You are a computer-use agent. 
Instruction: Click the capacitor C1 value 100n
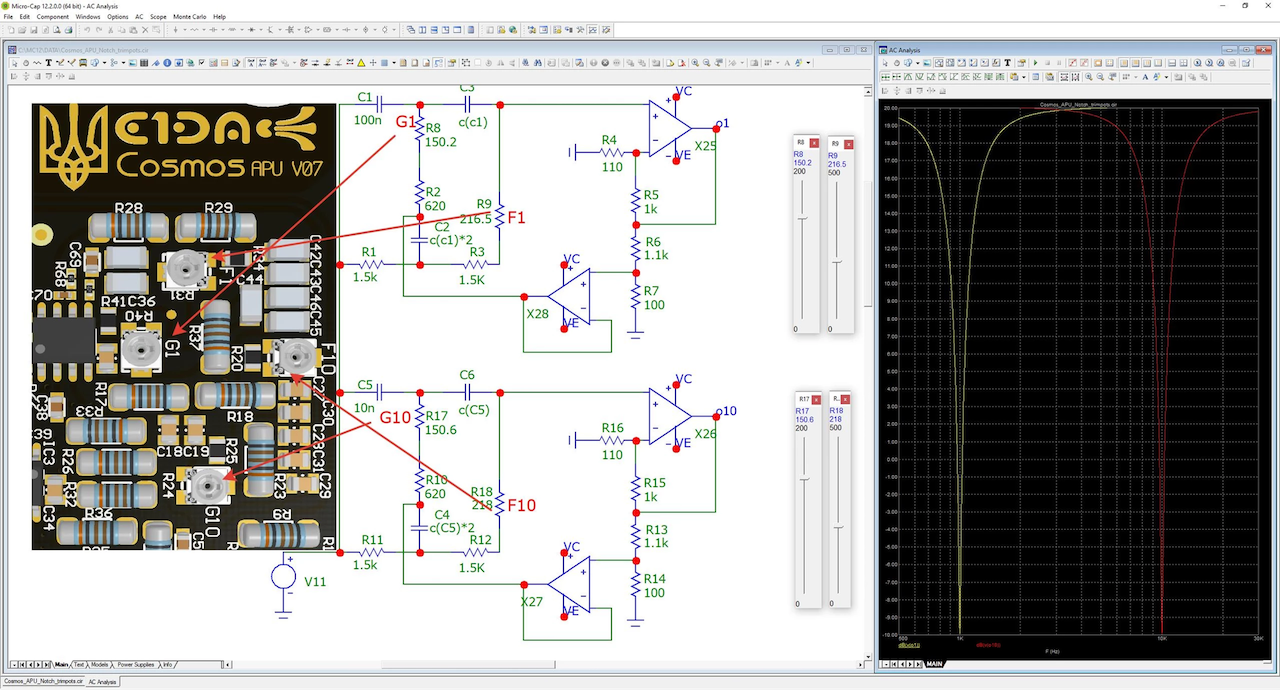pyautogui.click(x=367, y=119)
